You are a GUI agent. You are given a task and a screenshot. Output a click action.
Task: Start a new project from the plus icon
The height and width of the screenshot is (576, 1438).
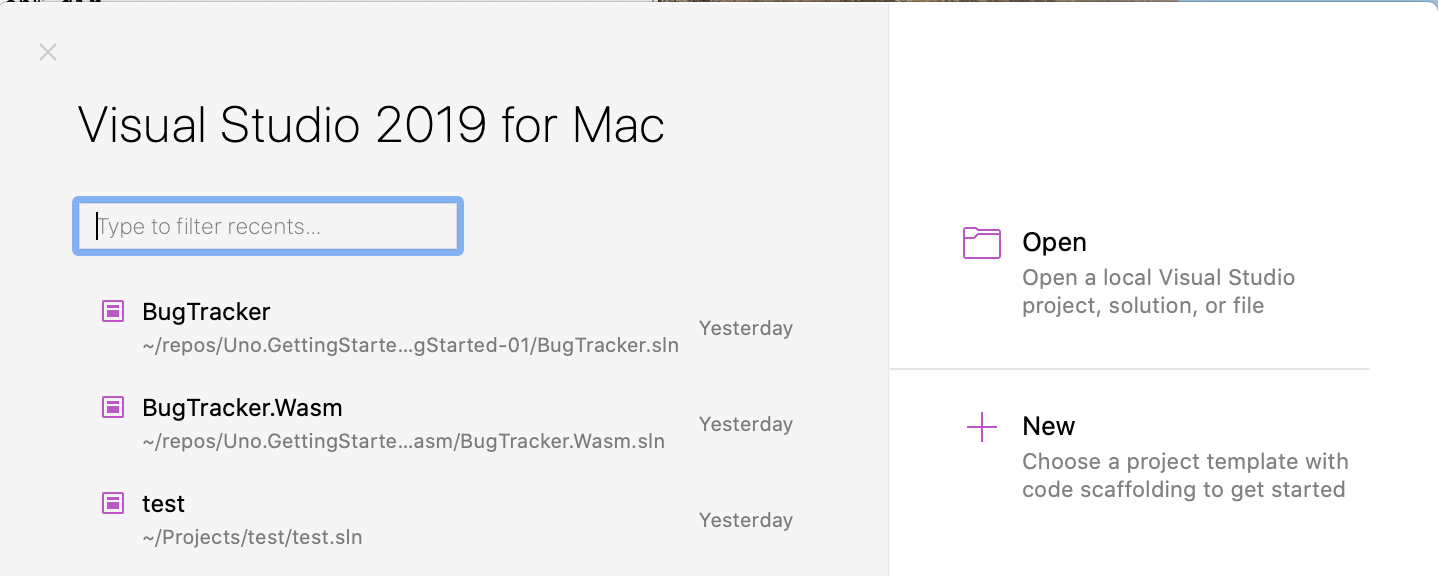(x=981, y=426)
